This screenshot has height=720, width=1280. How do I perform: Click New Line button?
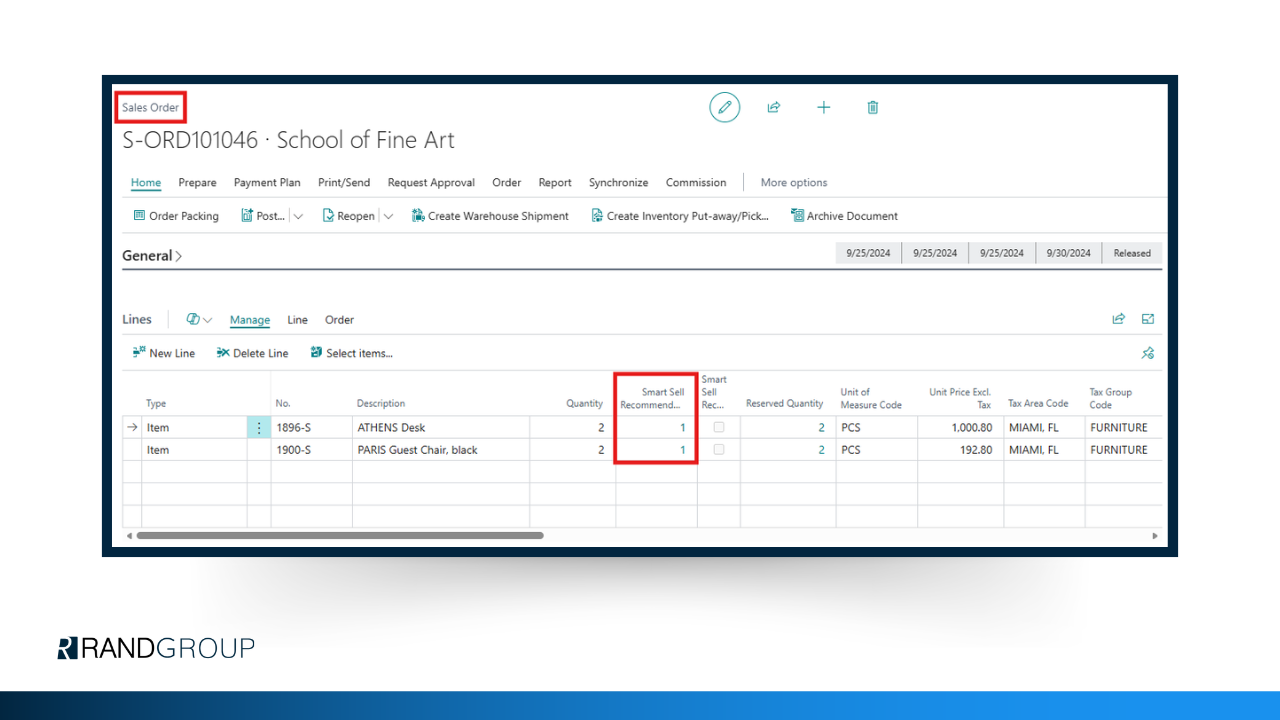click(x=164, y=353)
